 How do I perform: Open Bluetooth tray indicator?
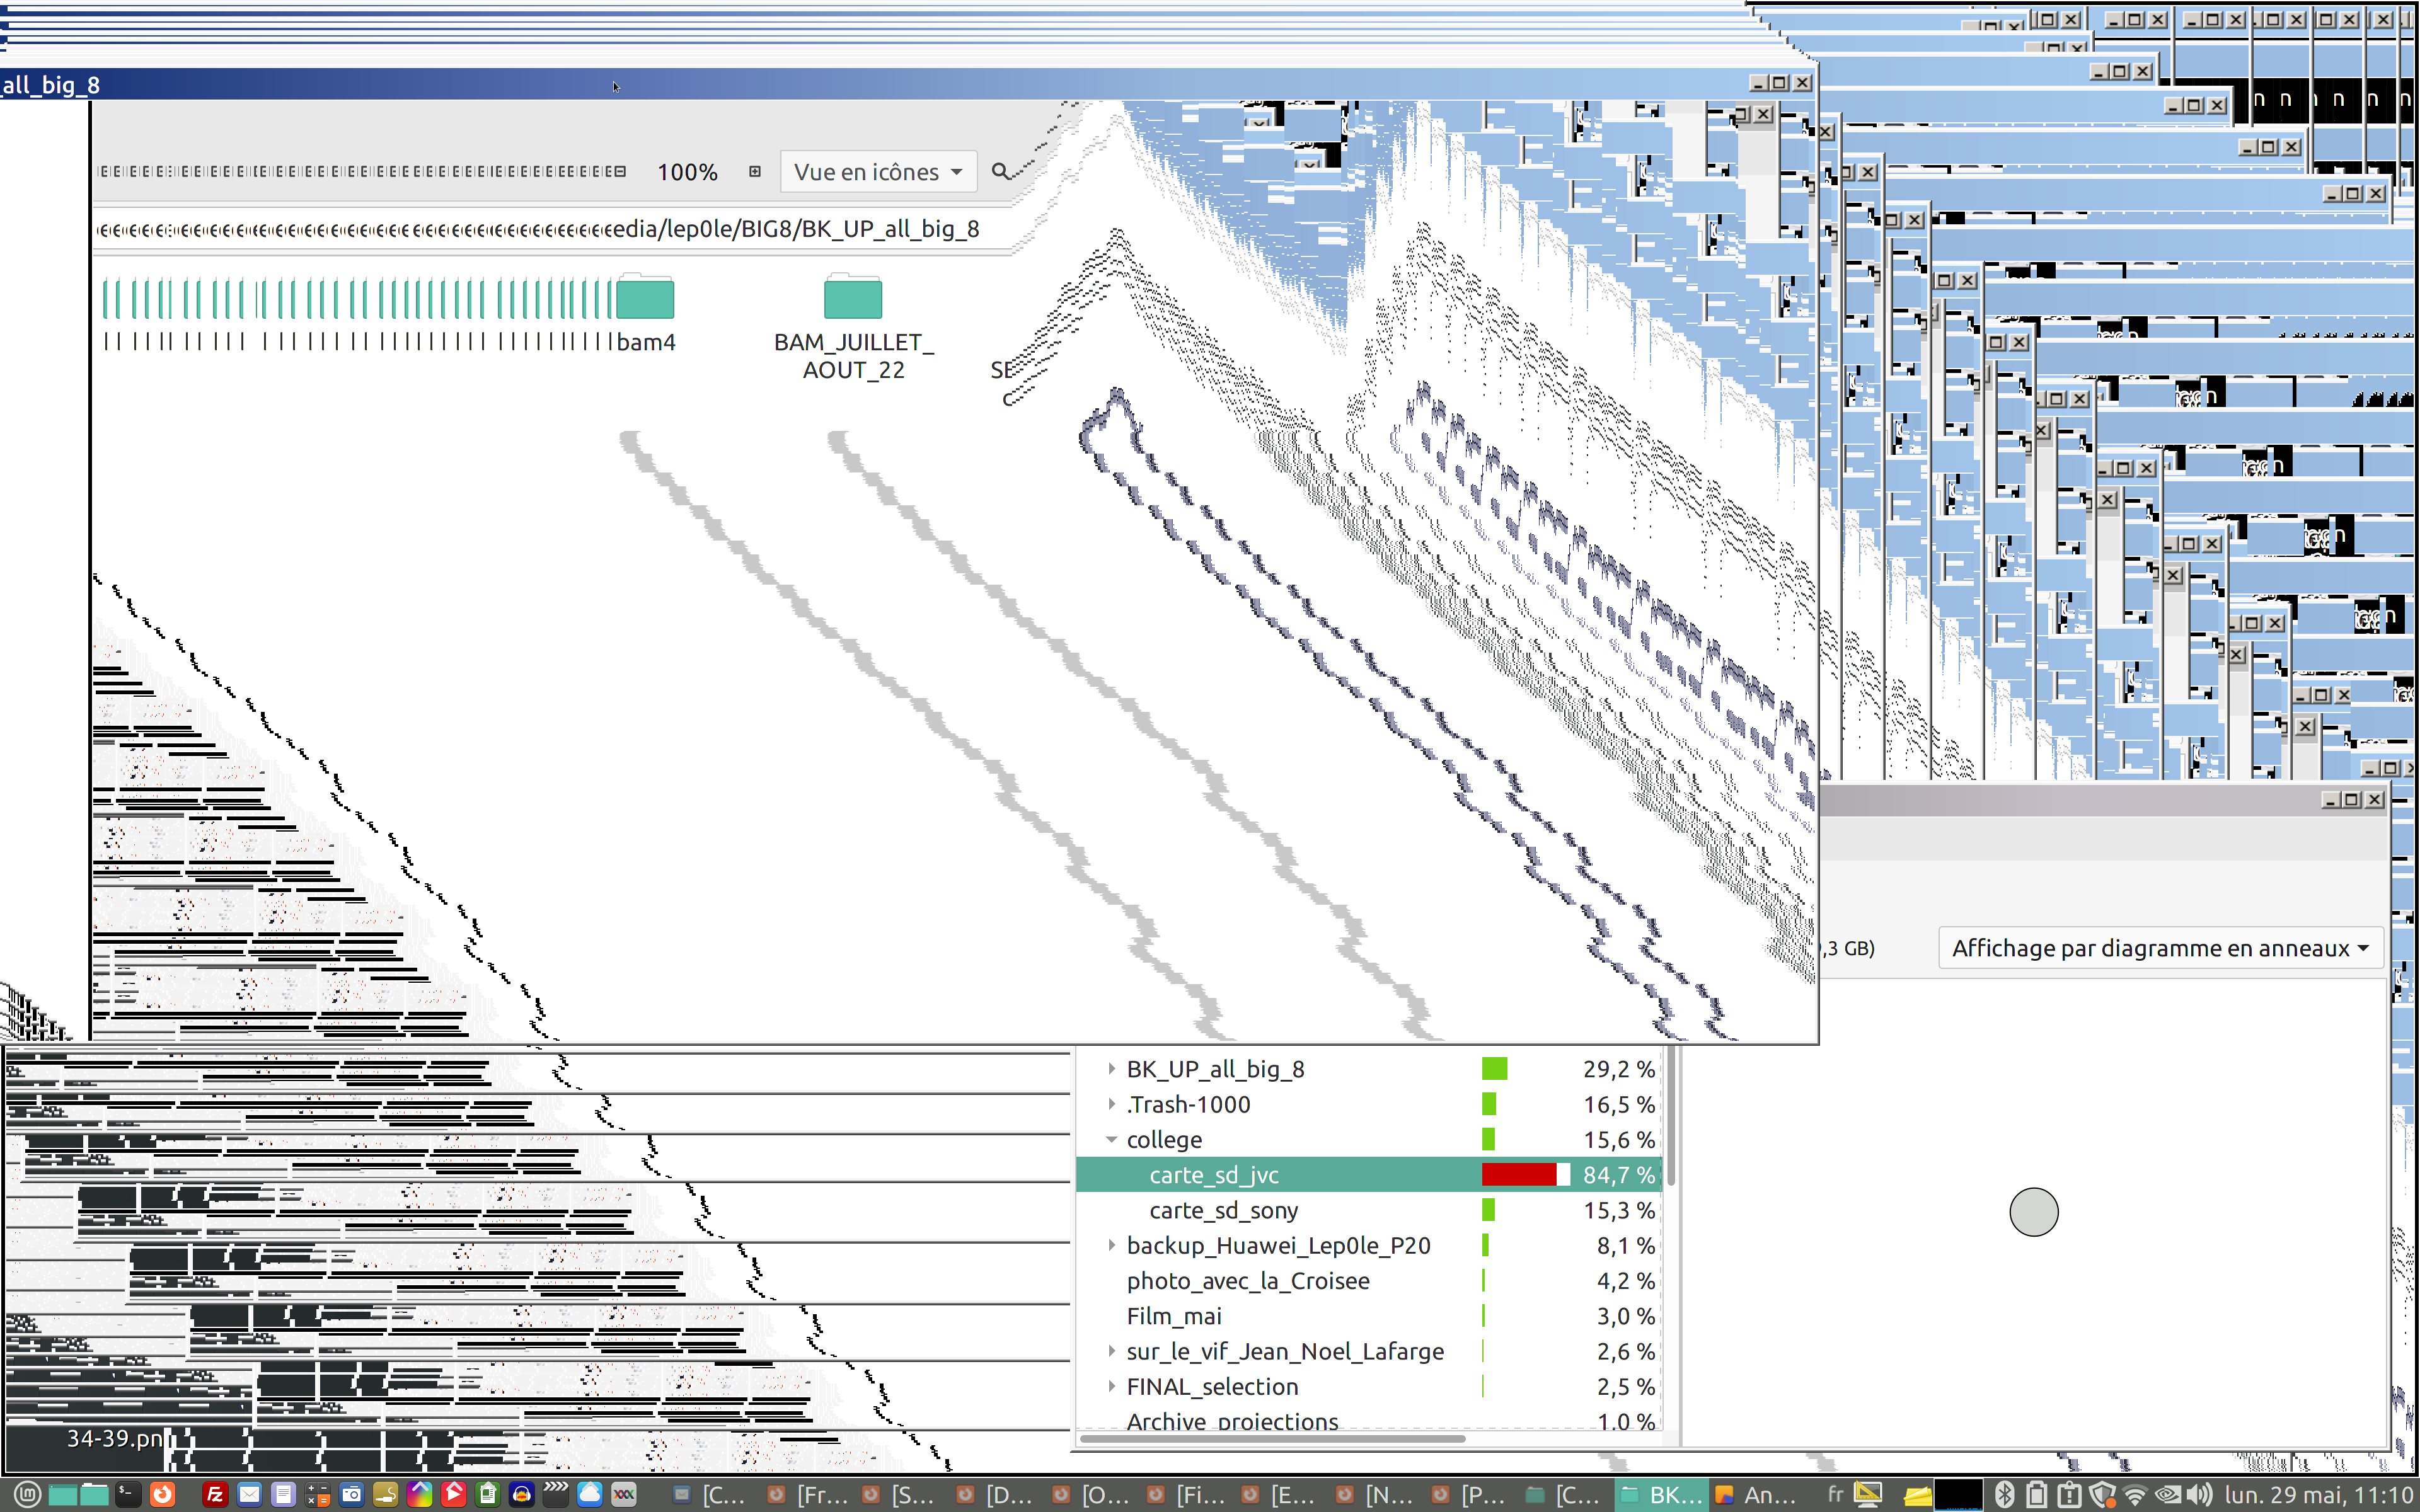pyautogui.click(x=2004, y=1494)
